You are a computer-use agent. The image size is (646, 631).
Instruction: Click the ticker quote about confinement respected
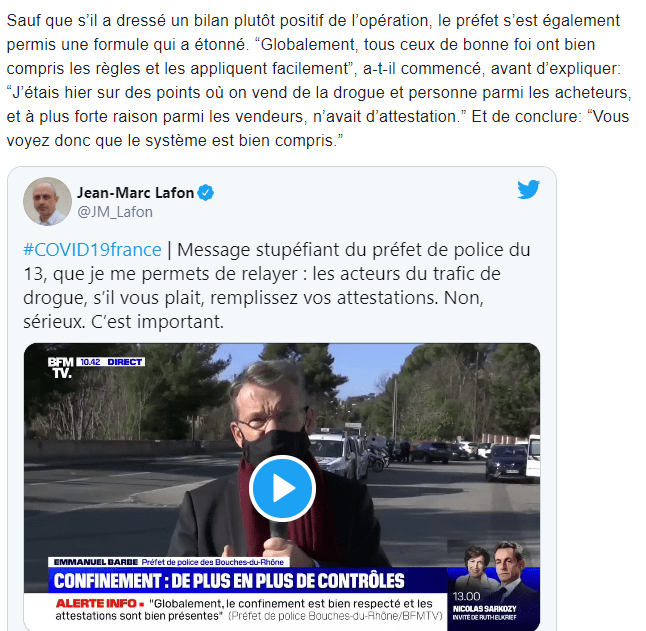click(248, 610)
